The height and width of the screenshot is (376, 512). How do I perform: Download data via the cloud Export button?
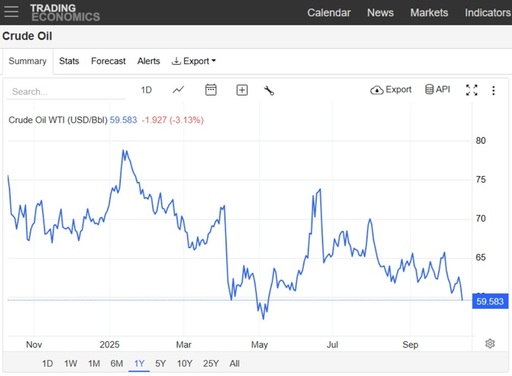tap(391, 90)
